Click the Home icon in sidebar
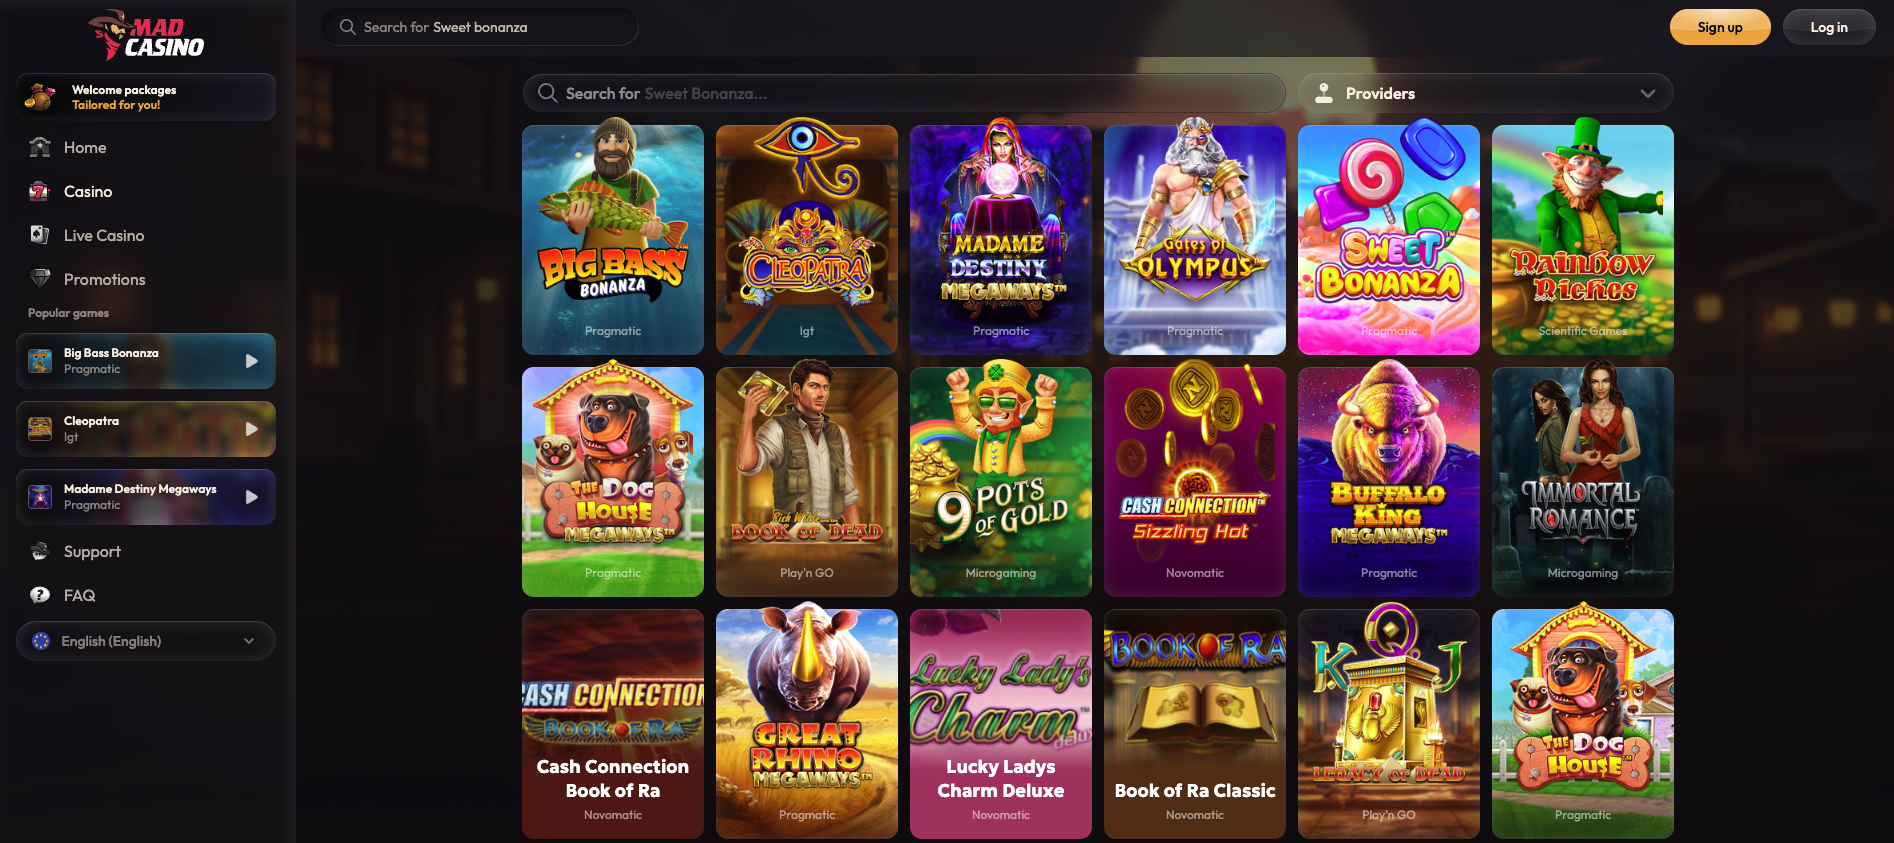Image resolution: width=1894 pixels, height=843 pixels. coord(40,147)
